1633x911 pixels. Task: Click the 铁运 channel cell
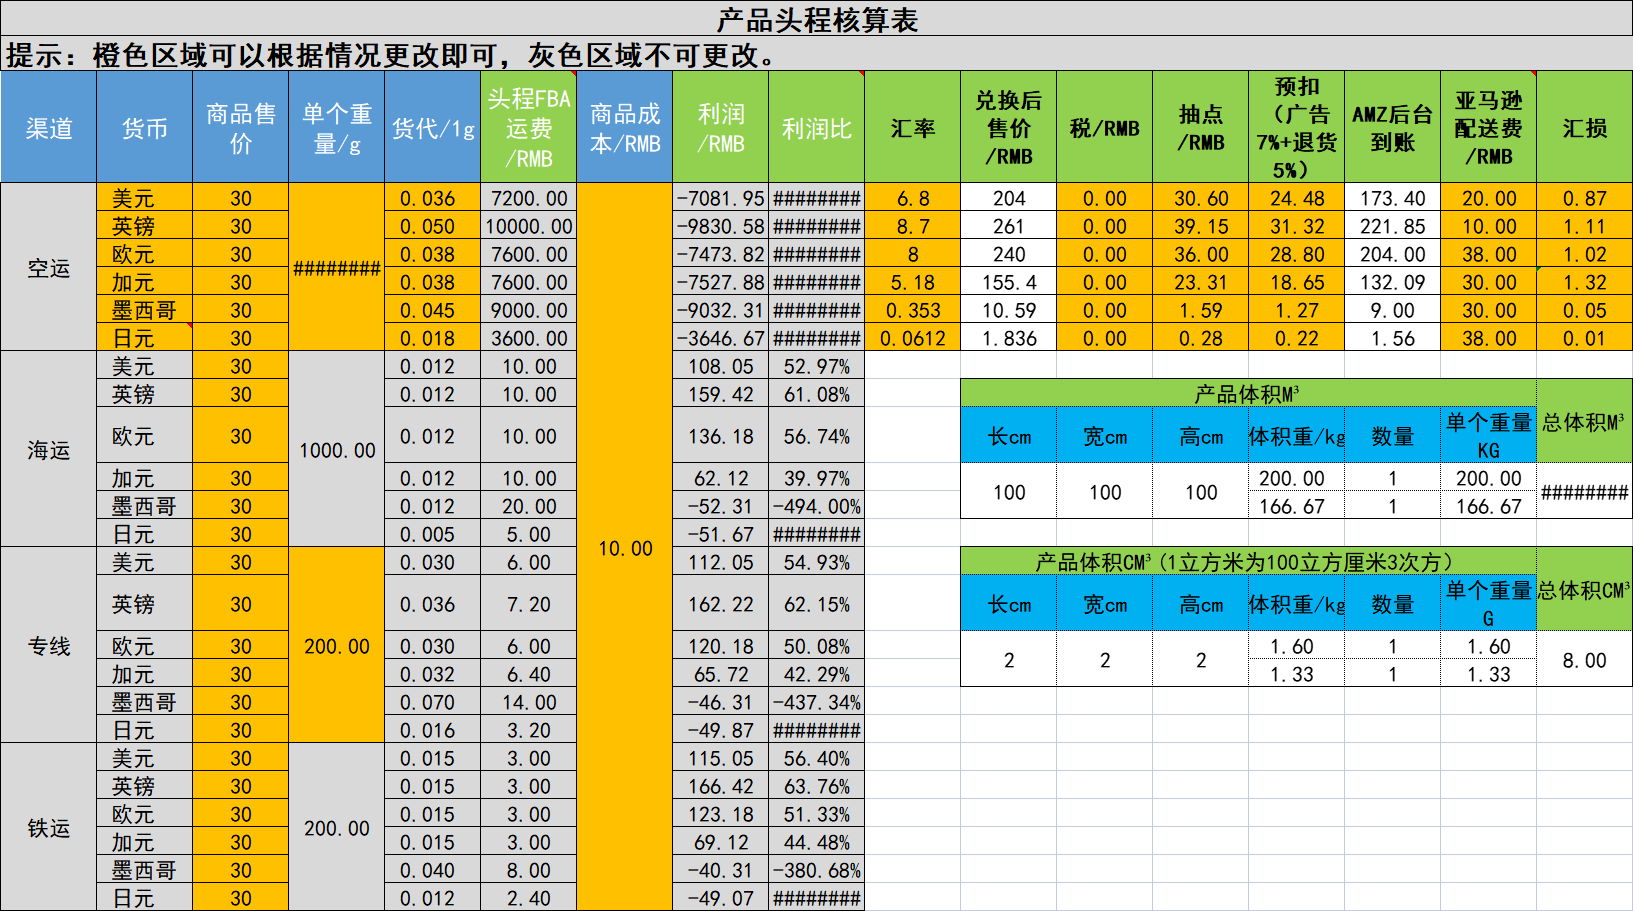click(48, 827)
